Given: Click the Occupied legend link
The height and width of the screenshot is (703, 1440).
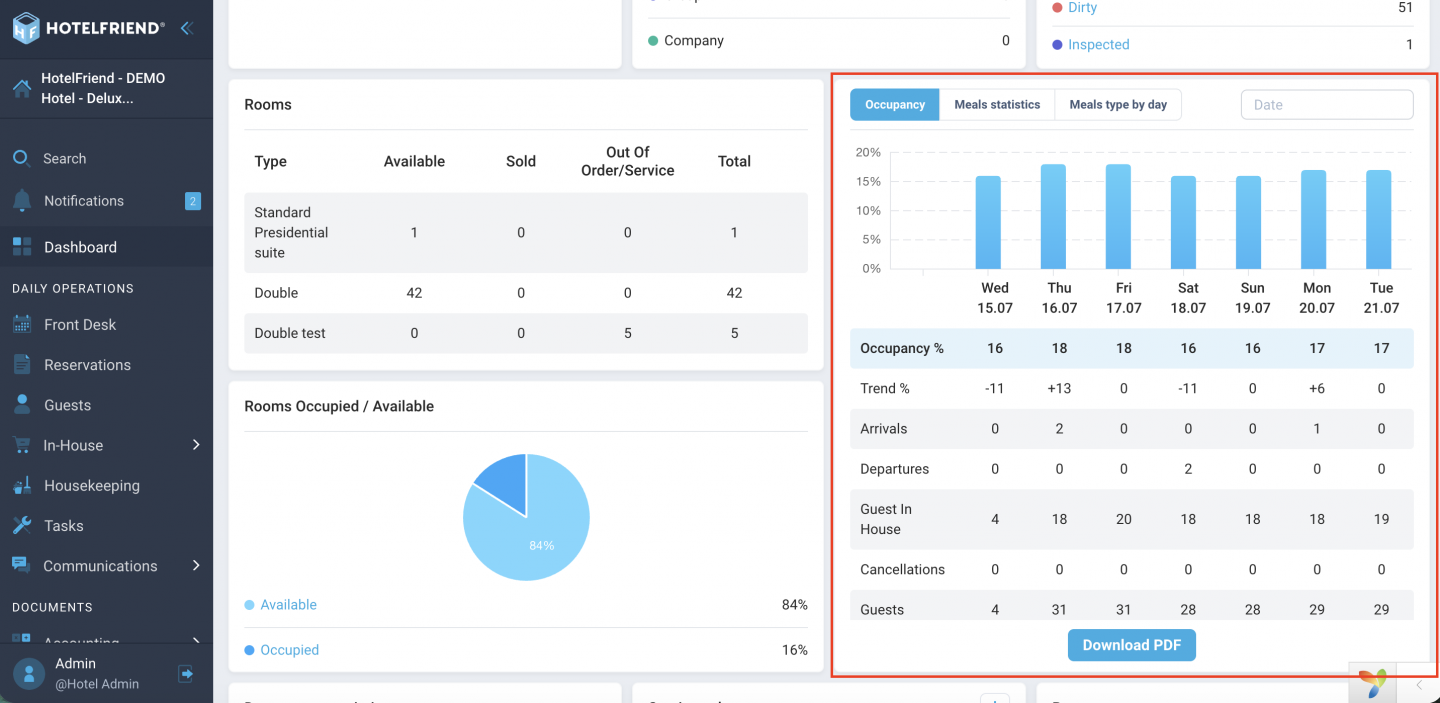Looking at the screenshot, I should click(289, 650).
